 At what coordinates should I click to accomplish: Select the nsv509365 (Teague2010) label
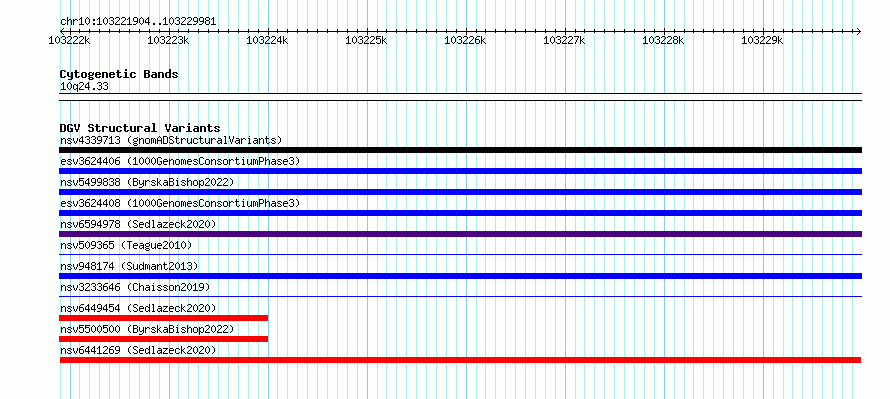point(126,245)
